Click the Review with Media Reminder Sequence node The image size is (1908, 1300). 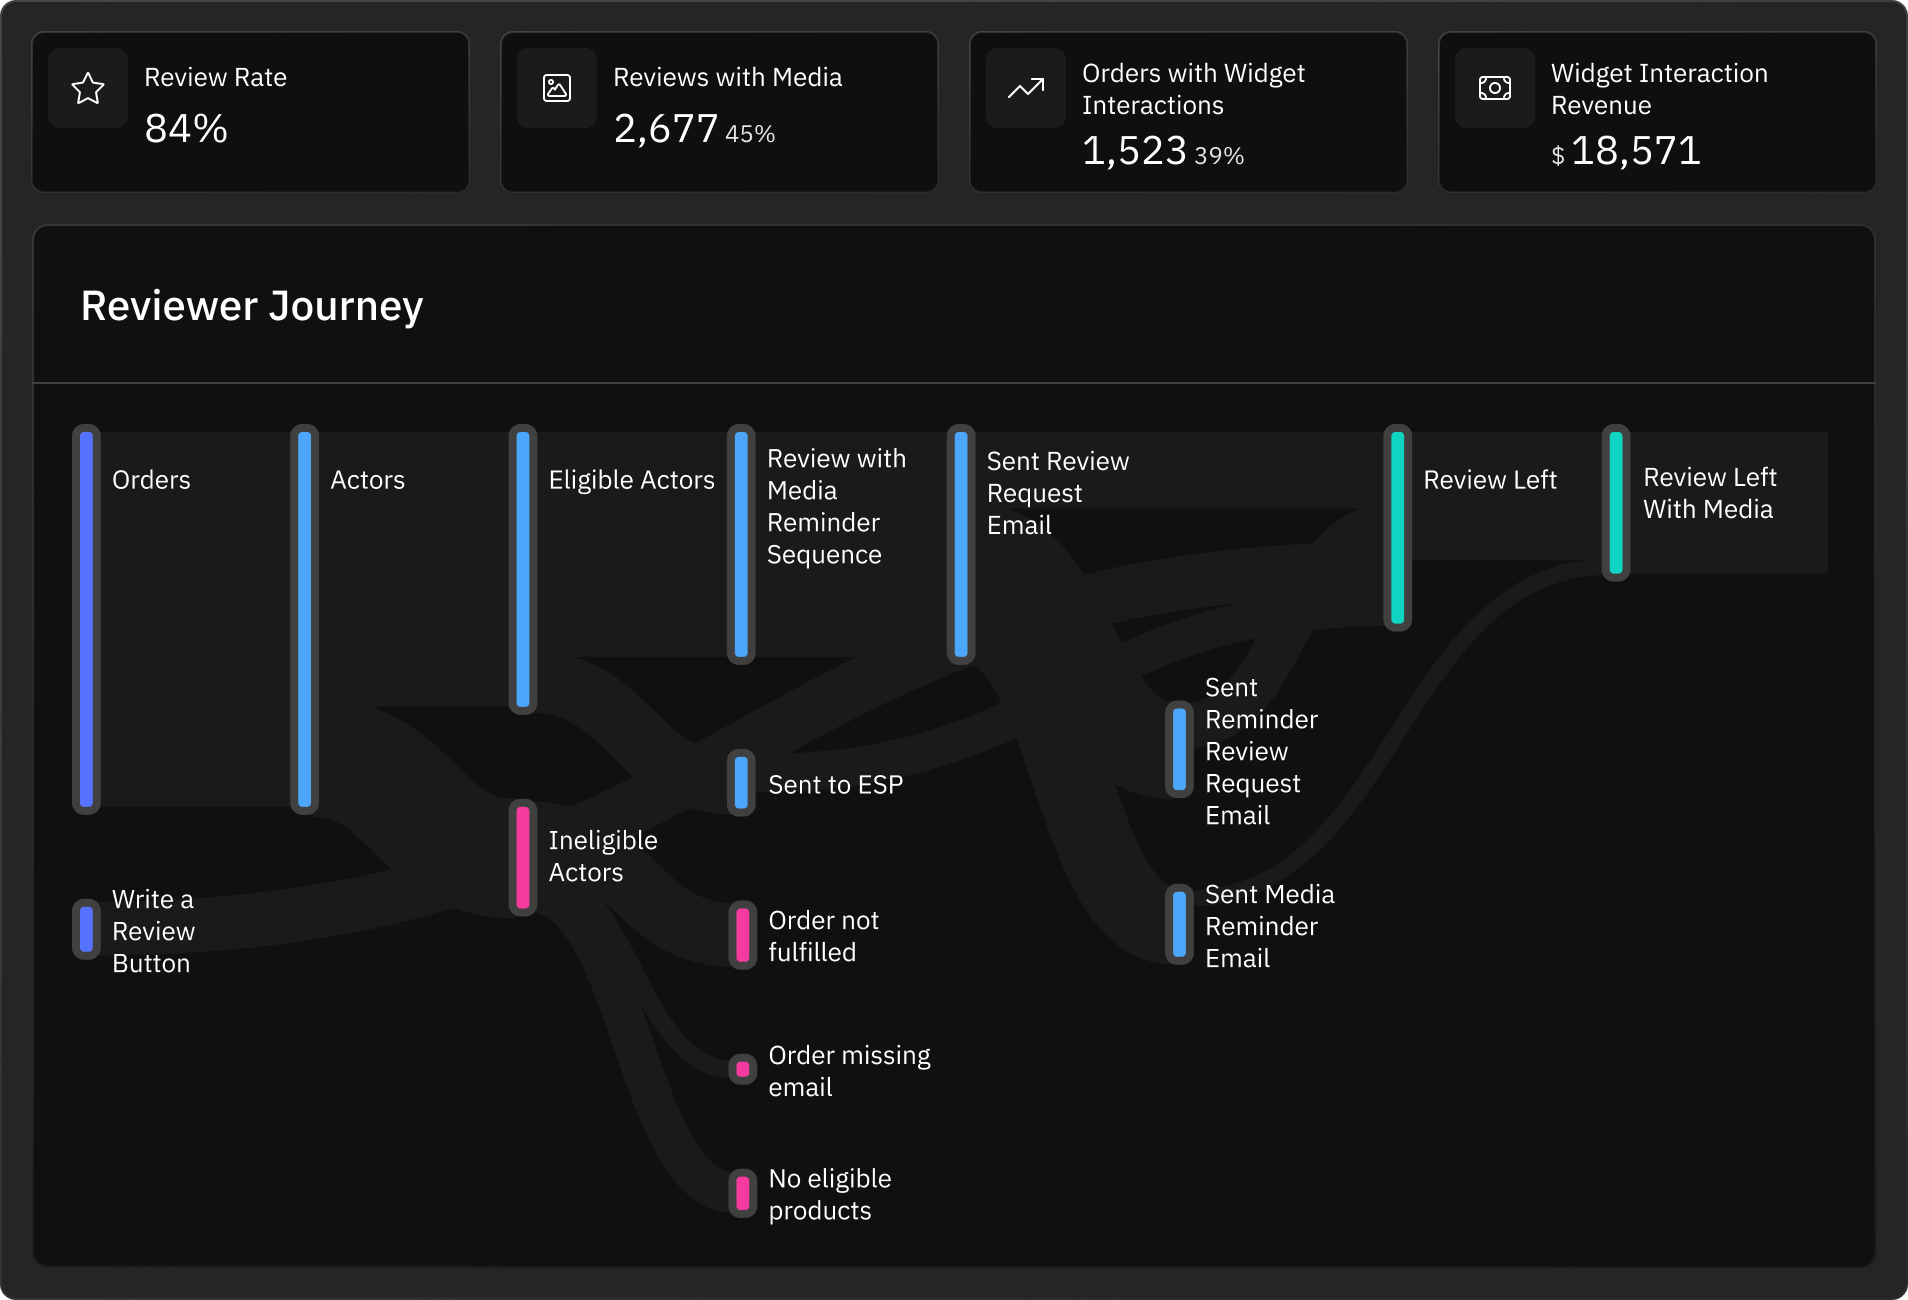[741, 544]
